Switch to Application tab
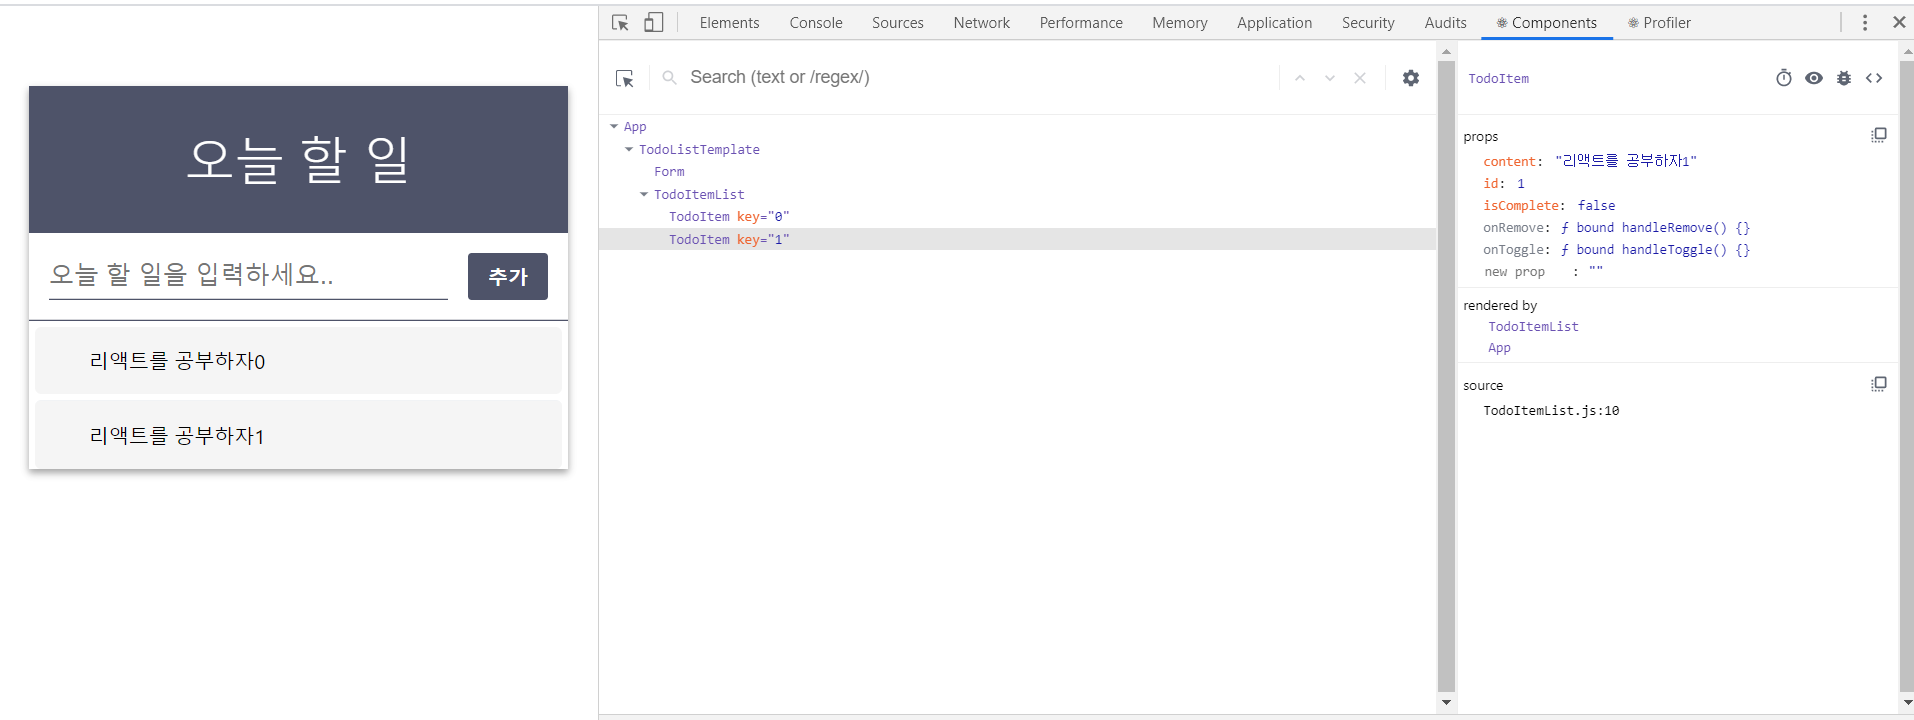The image size is (1914, 720). tap(1275, 23)
